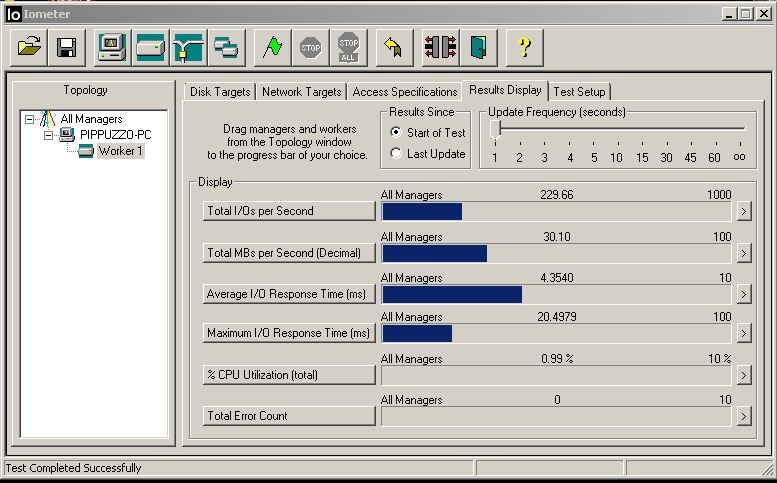Click CPU Utilization empty progress bar
The width and height of the screenshot is (777, 483).
(x=556, y=376)
